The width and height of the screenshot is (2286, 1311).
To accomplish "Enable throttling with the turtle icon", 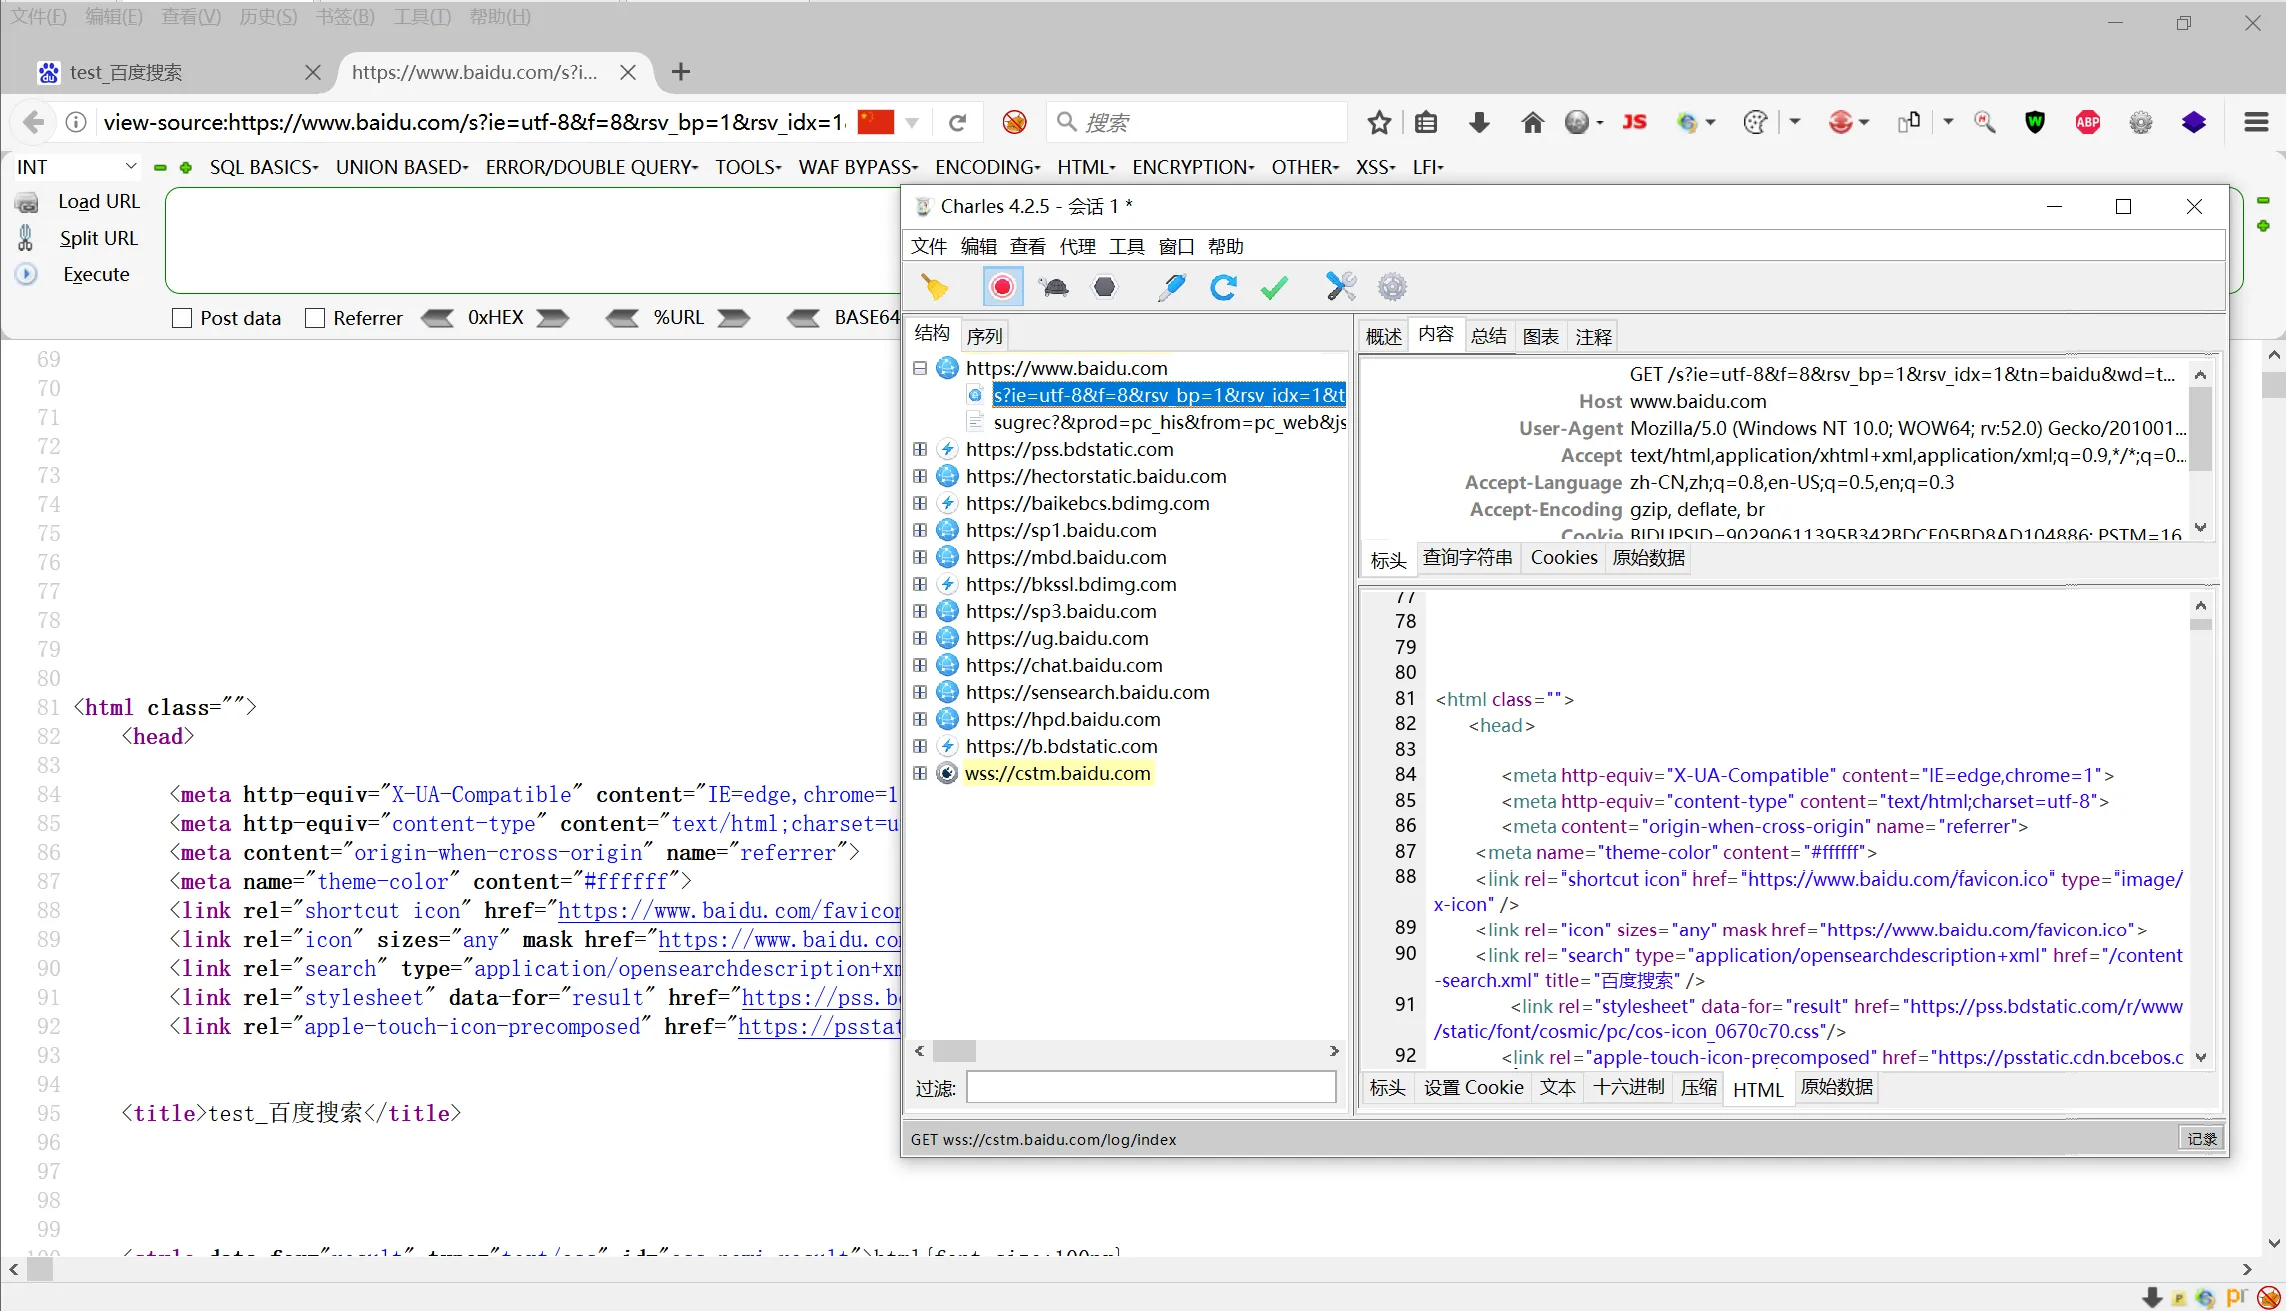I will click(x=1054, y=288).
